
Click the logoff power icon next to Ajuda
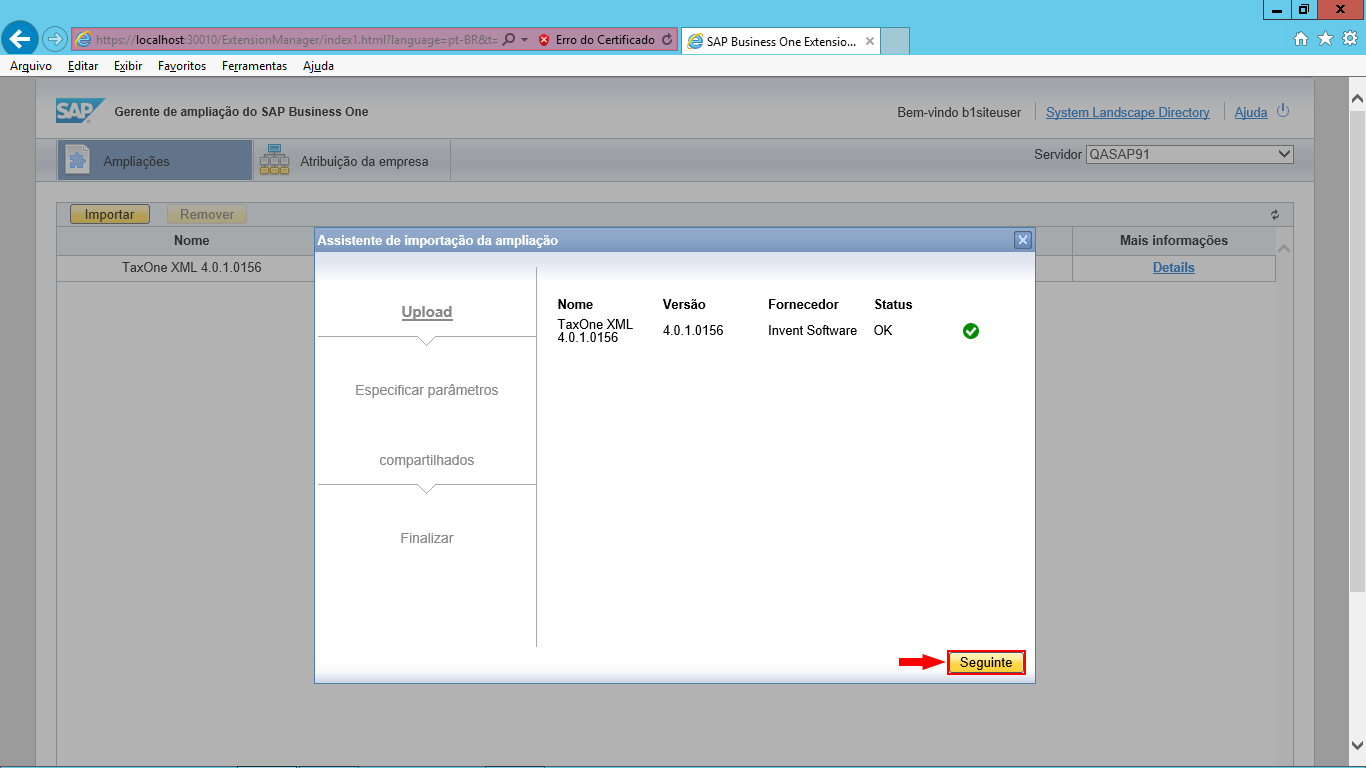(1283, 111)
